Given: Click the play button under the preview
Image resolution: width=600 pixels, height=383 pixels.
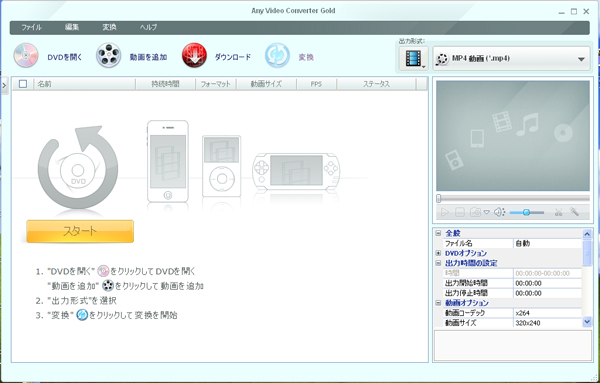Looking at the screenshot, I should pos(445,212).
